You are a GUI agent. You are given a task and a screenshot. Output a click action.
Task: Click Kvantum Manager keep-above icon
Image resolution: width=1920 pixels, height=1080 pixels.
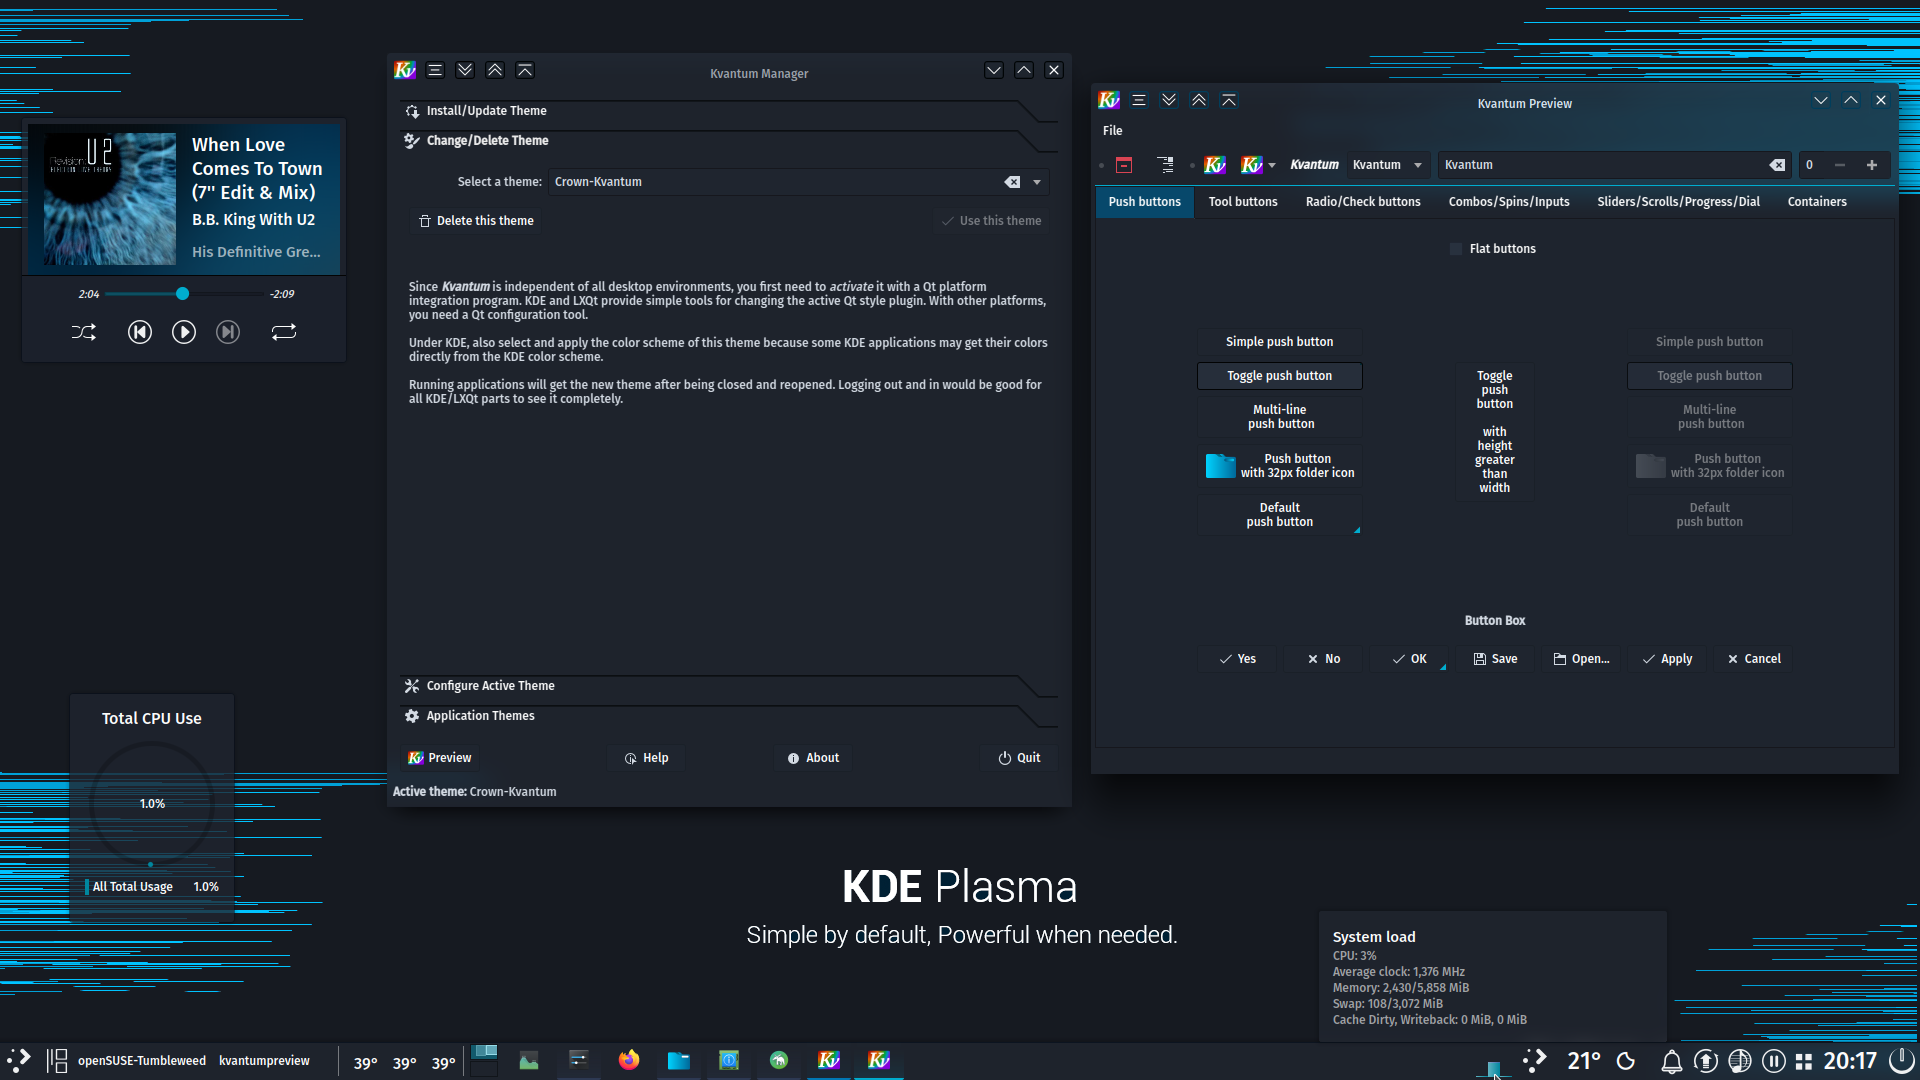[525, 70]
